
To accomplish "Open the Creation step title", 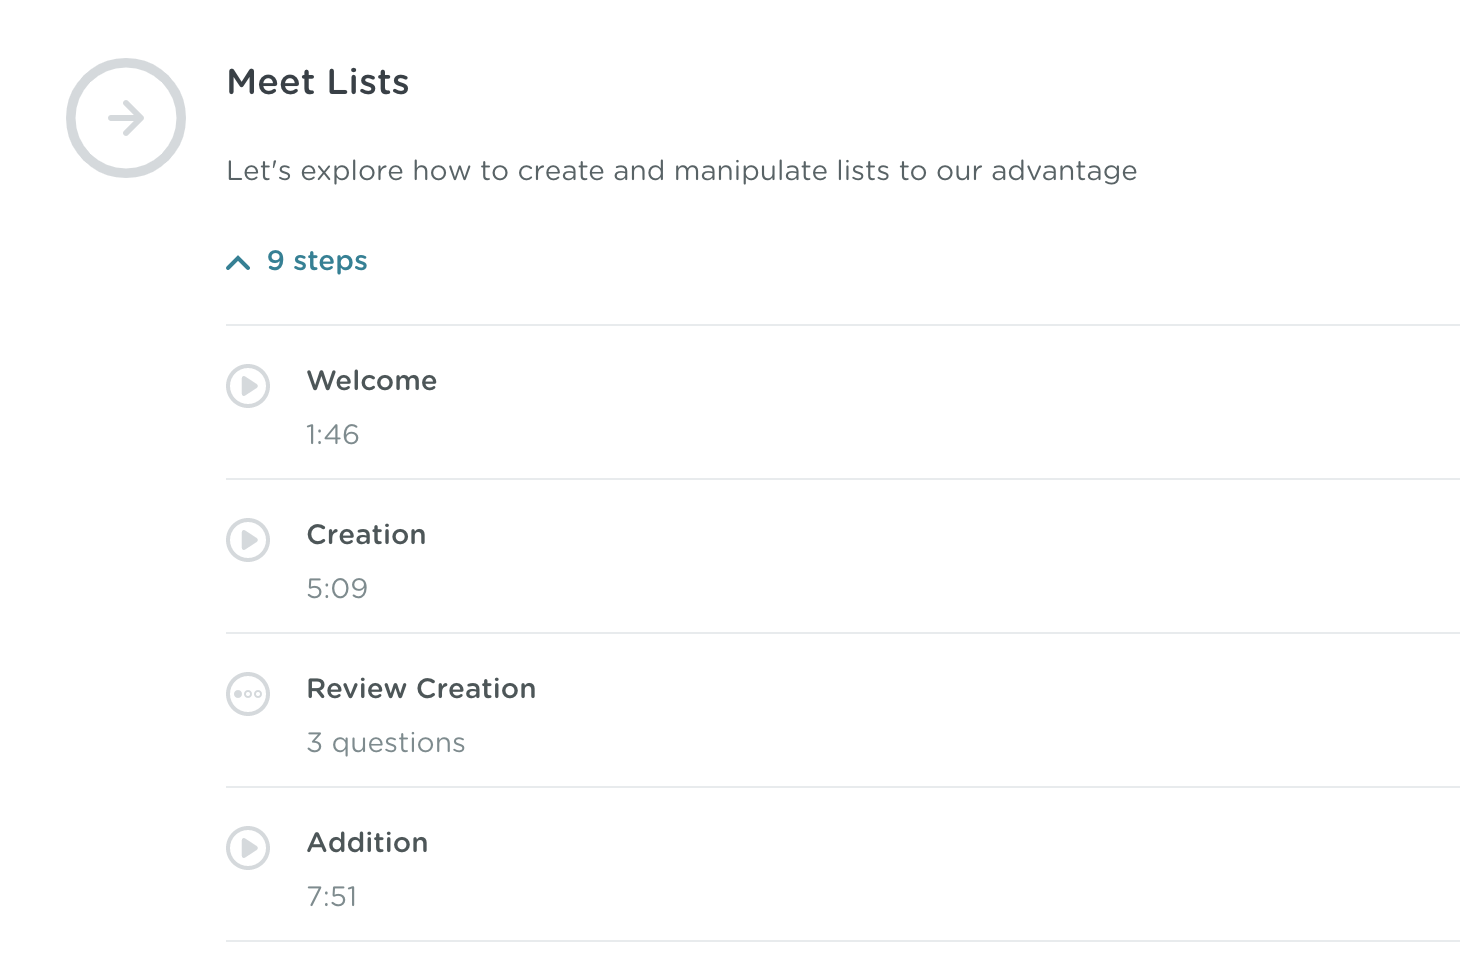I will 366,535.
